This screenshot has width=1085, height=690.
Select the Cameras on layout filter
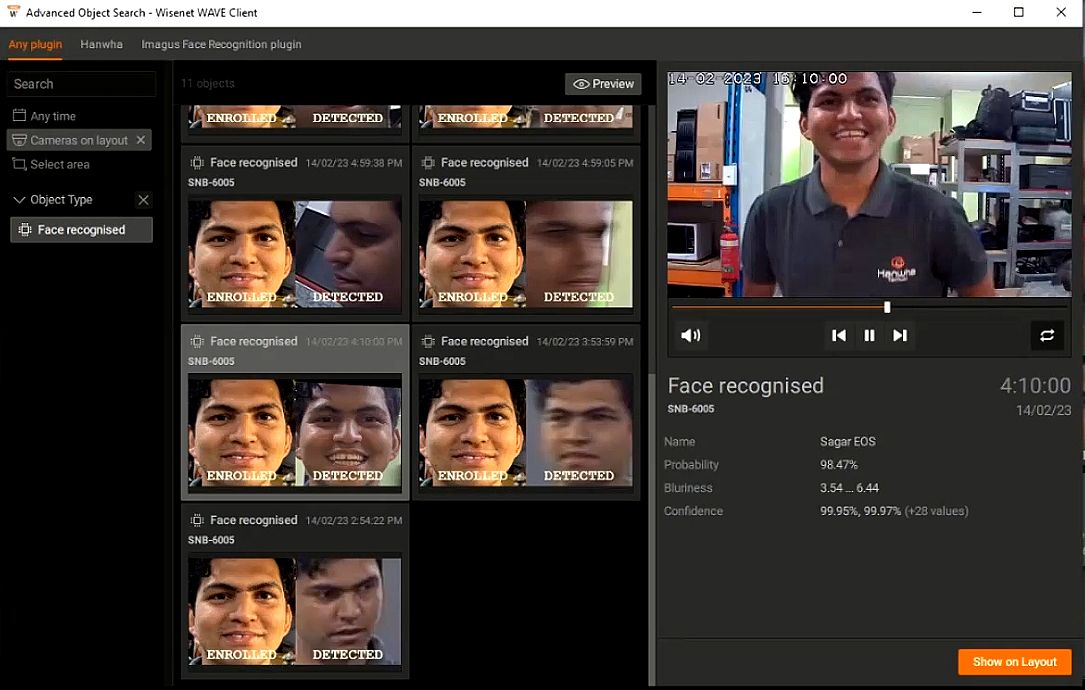click(79, 140)
